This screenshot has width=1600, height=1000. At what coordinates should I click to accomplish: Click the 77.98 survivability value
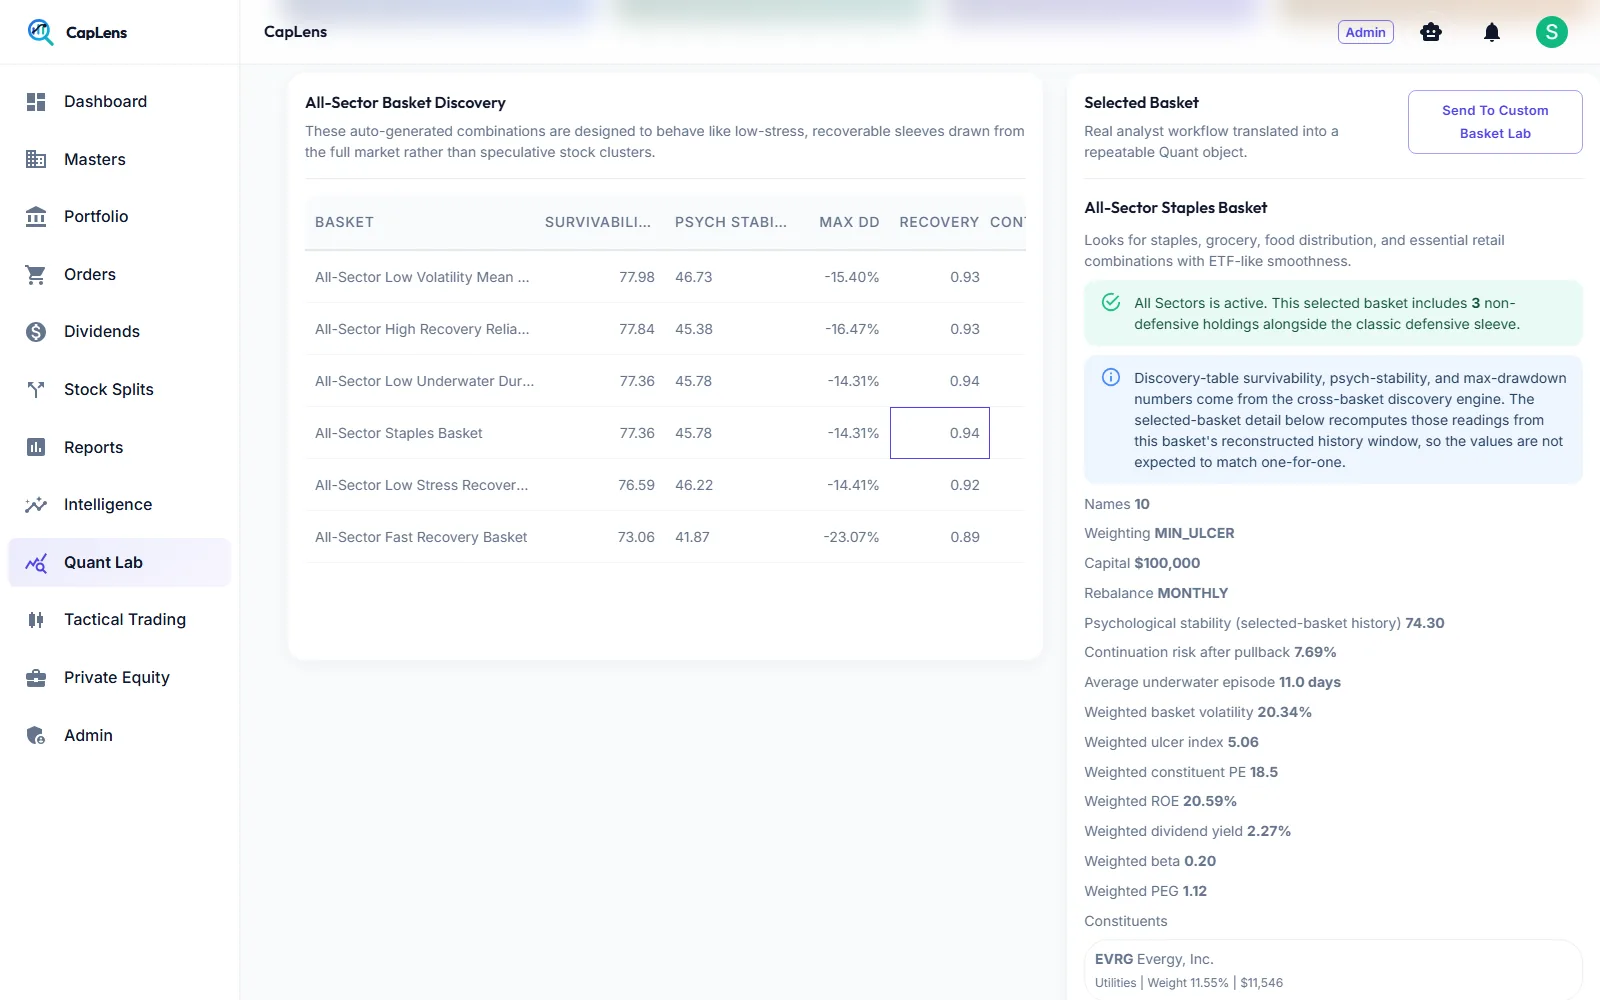(x=637, y=277)
